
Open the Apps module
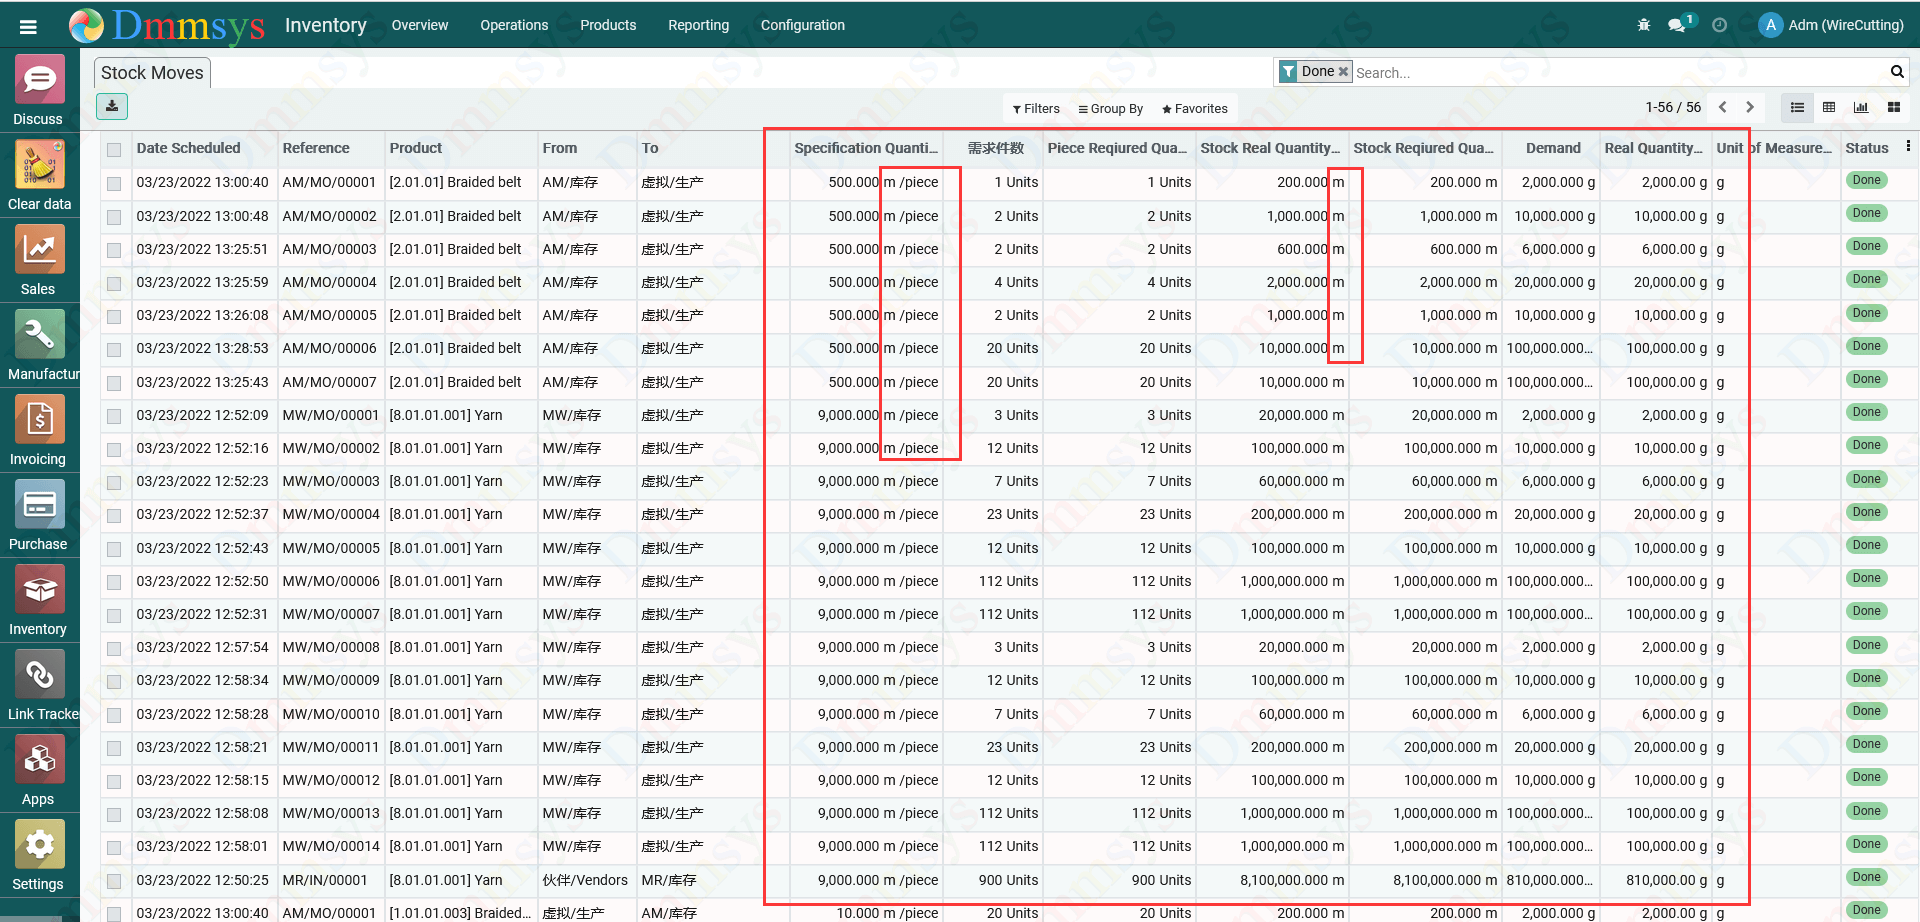click(39, 771)
